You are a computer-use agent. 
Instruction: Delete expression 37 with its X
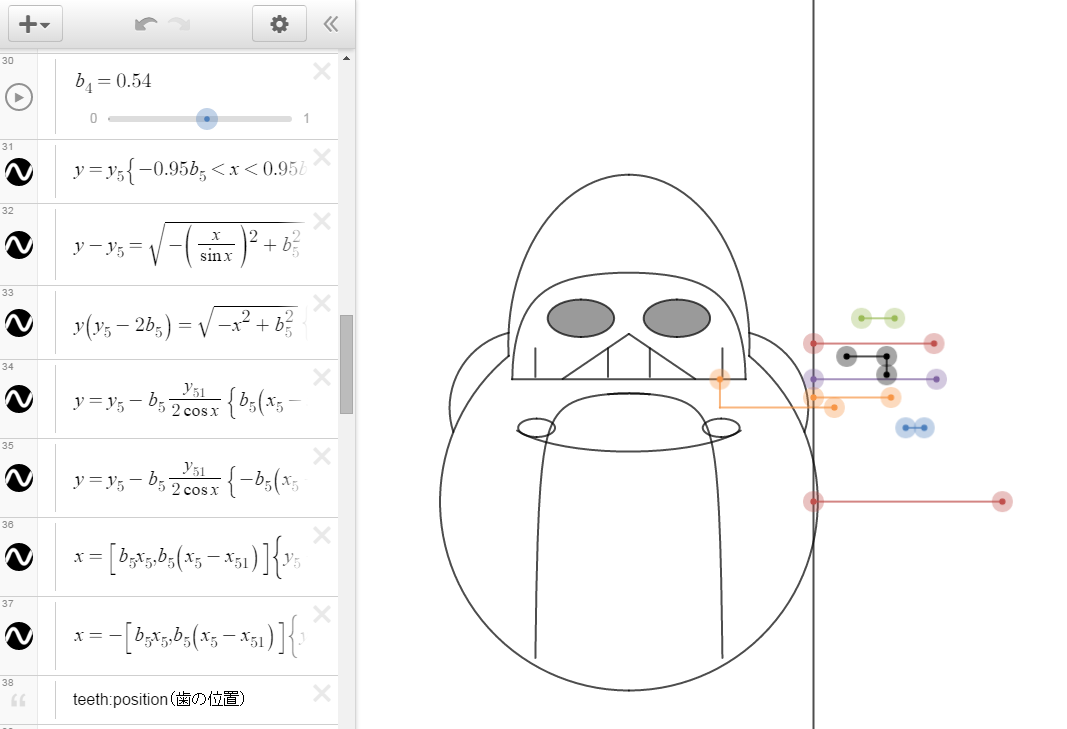pyautogui.click(x=322, y=614)
